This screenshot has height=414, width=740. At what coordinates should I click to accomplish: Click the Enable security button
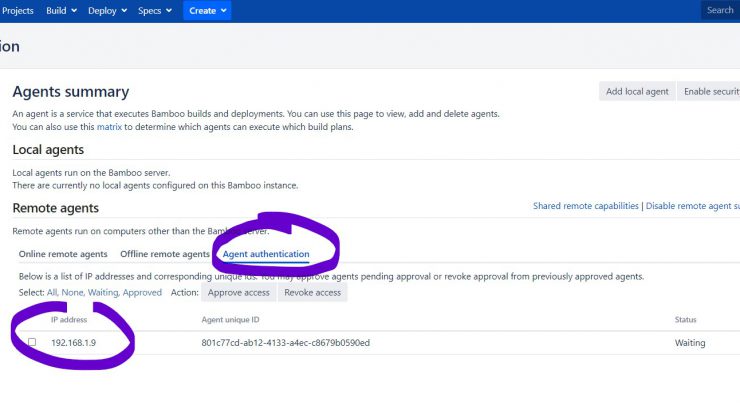[708, 91]
